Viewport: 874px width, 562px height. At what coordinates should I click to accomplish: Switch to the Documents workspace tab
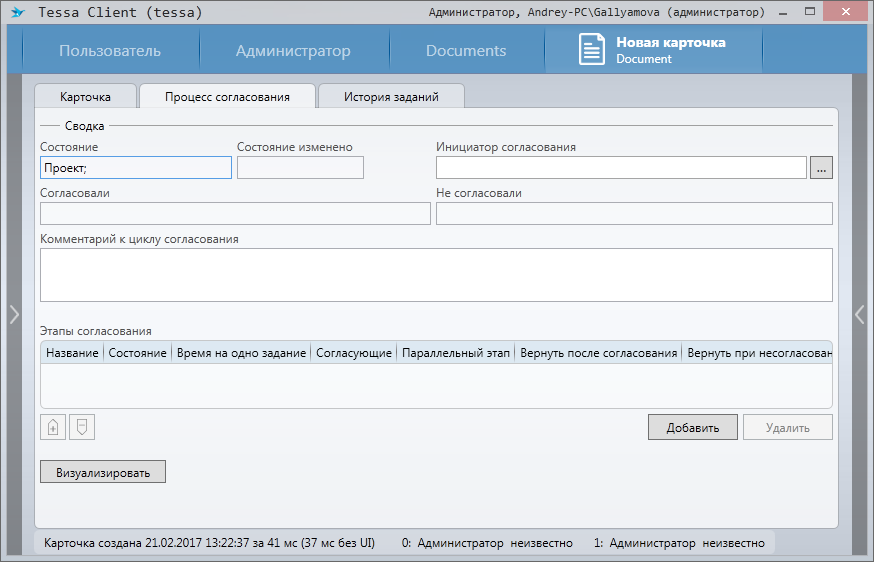466,51
